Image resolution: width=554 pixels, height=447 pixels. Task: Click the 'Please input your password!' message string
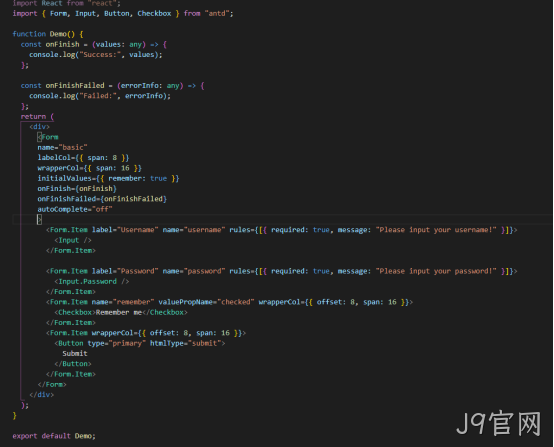(x=436, y=271)
